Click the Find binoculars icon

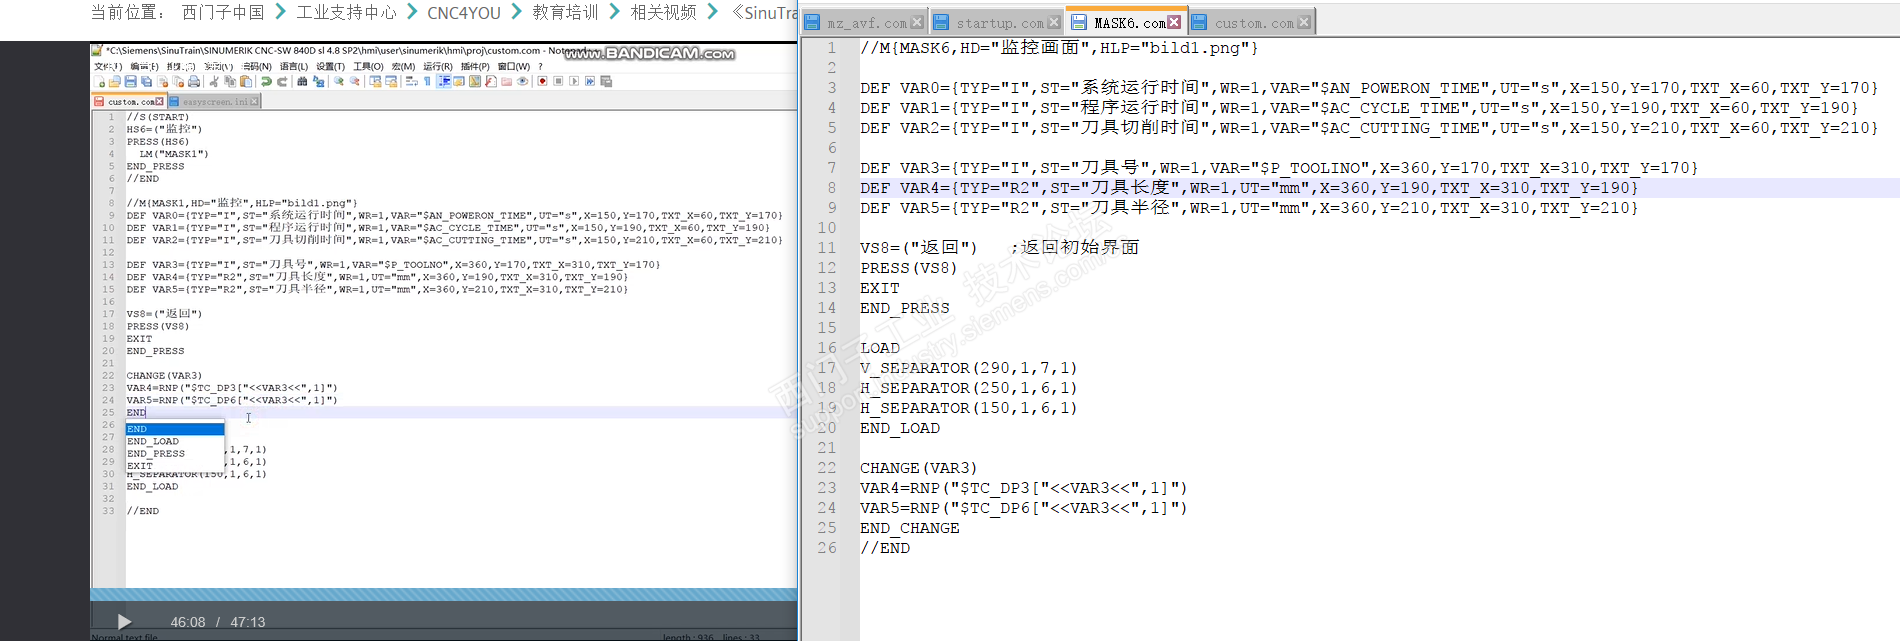(x=302, y=82)
